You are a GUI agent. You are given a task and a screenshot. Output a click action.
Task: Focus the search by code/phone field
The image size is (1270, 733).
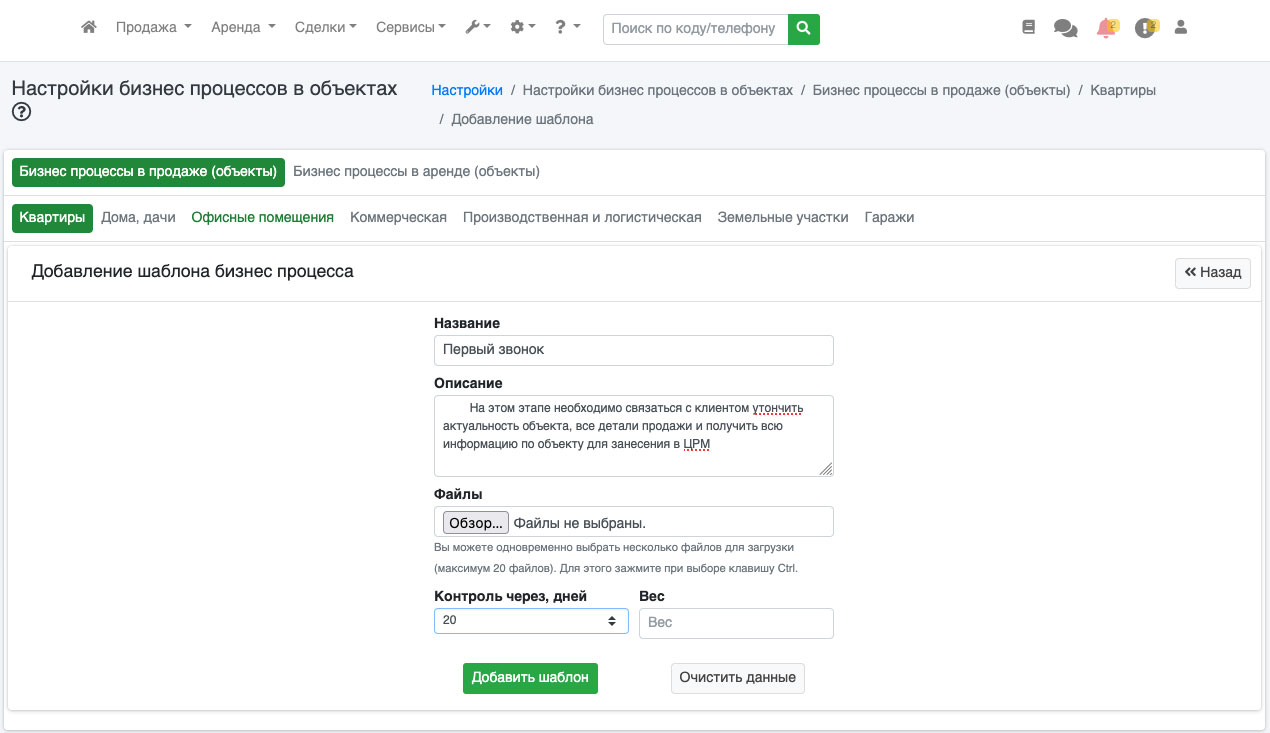click(695, 29)
